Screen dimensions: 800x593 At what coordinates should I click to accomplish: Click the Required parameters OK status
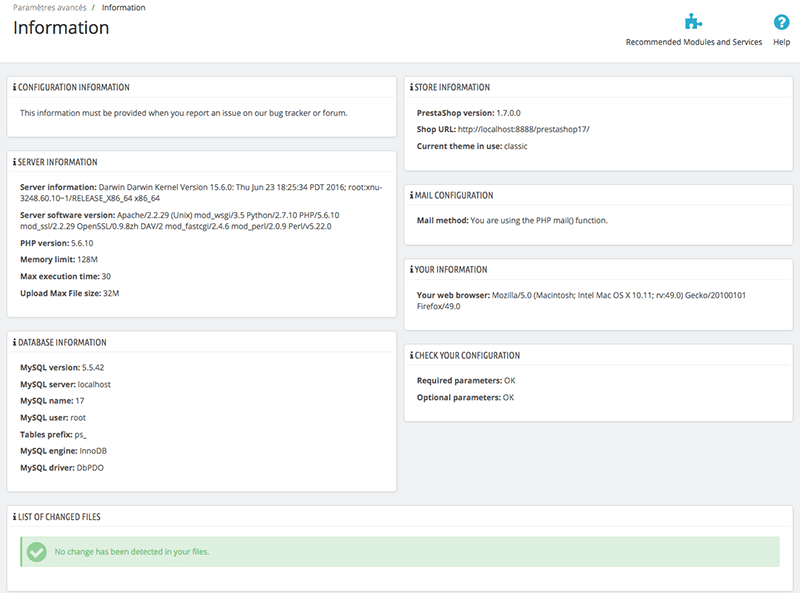[x=509, y=381]
